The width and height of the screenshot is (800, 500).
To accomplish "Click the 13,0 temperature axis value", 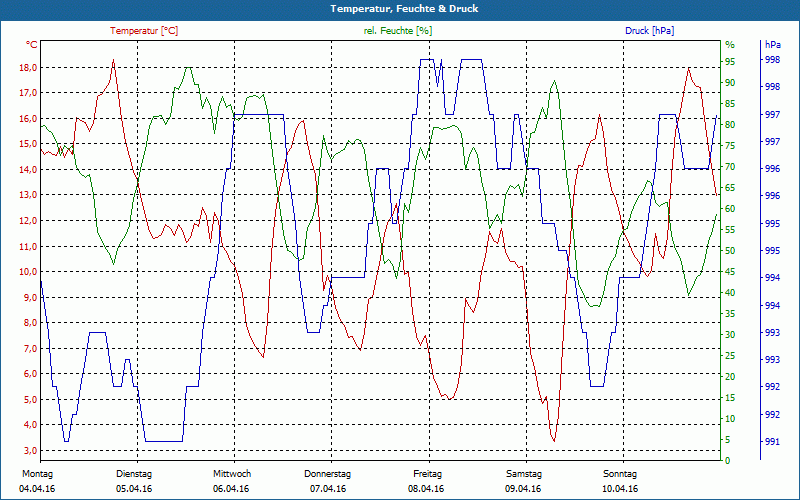I will pyautogui.click(x=28, y=195).
